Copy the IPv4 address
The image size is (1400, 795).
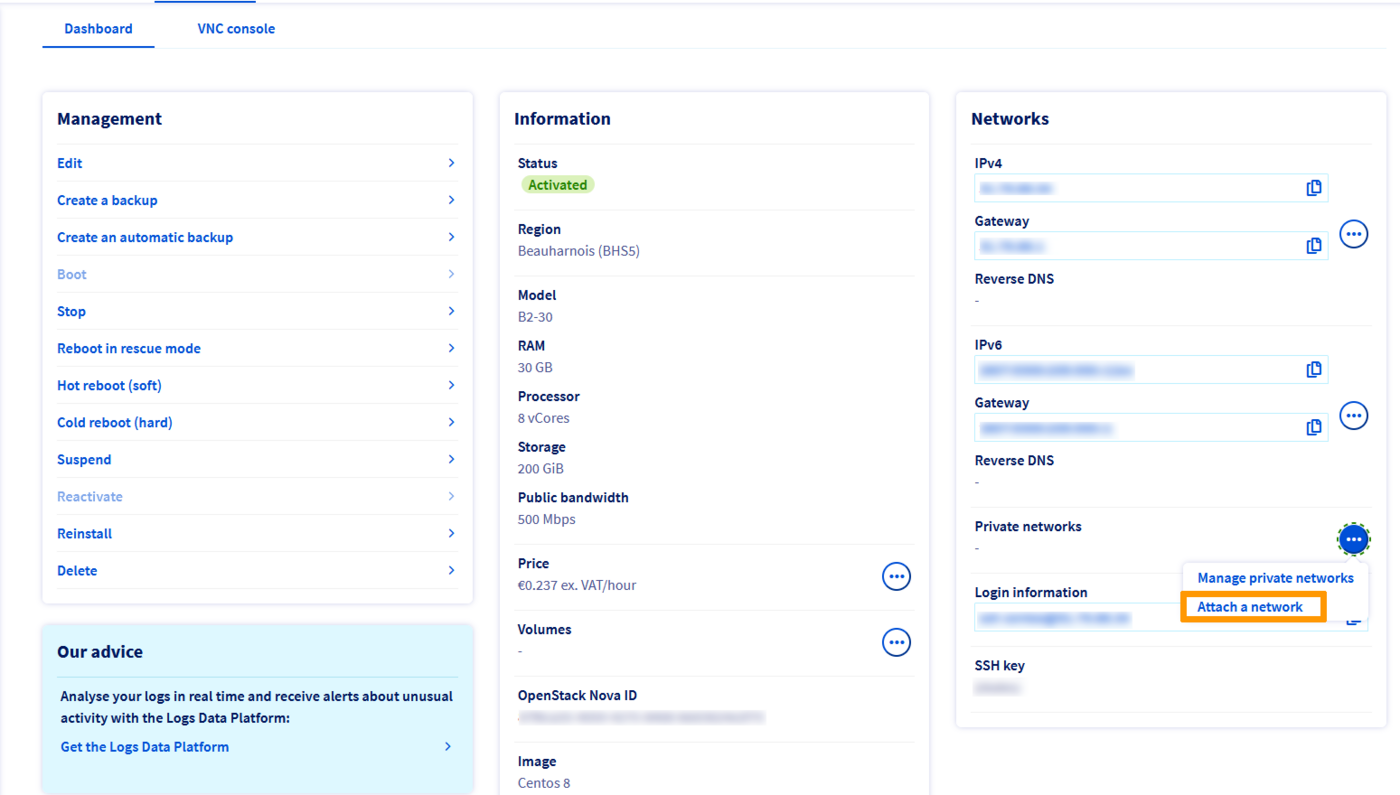[x=1314, y=188]
